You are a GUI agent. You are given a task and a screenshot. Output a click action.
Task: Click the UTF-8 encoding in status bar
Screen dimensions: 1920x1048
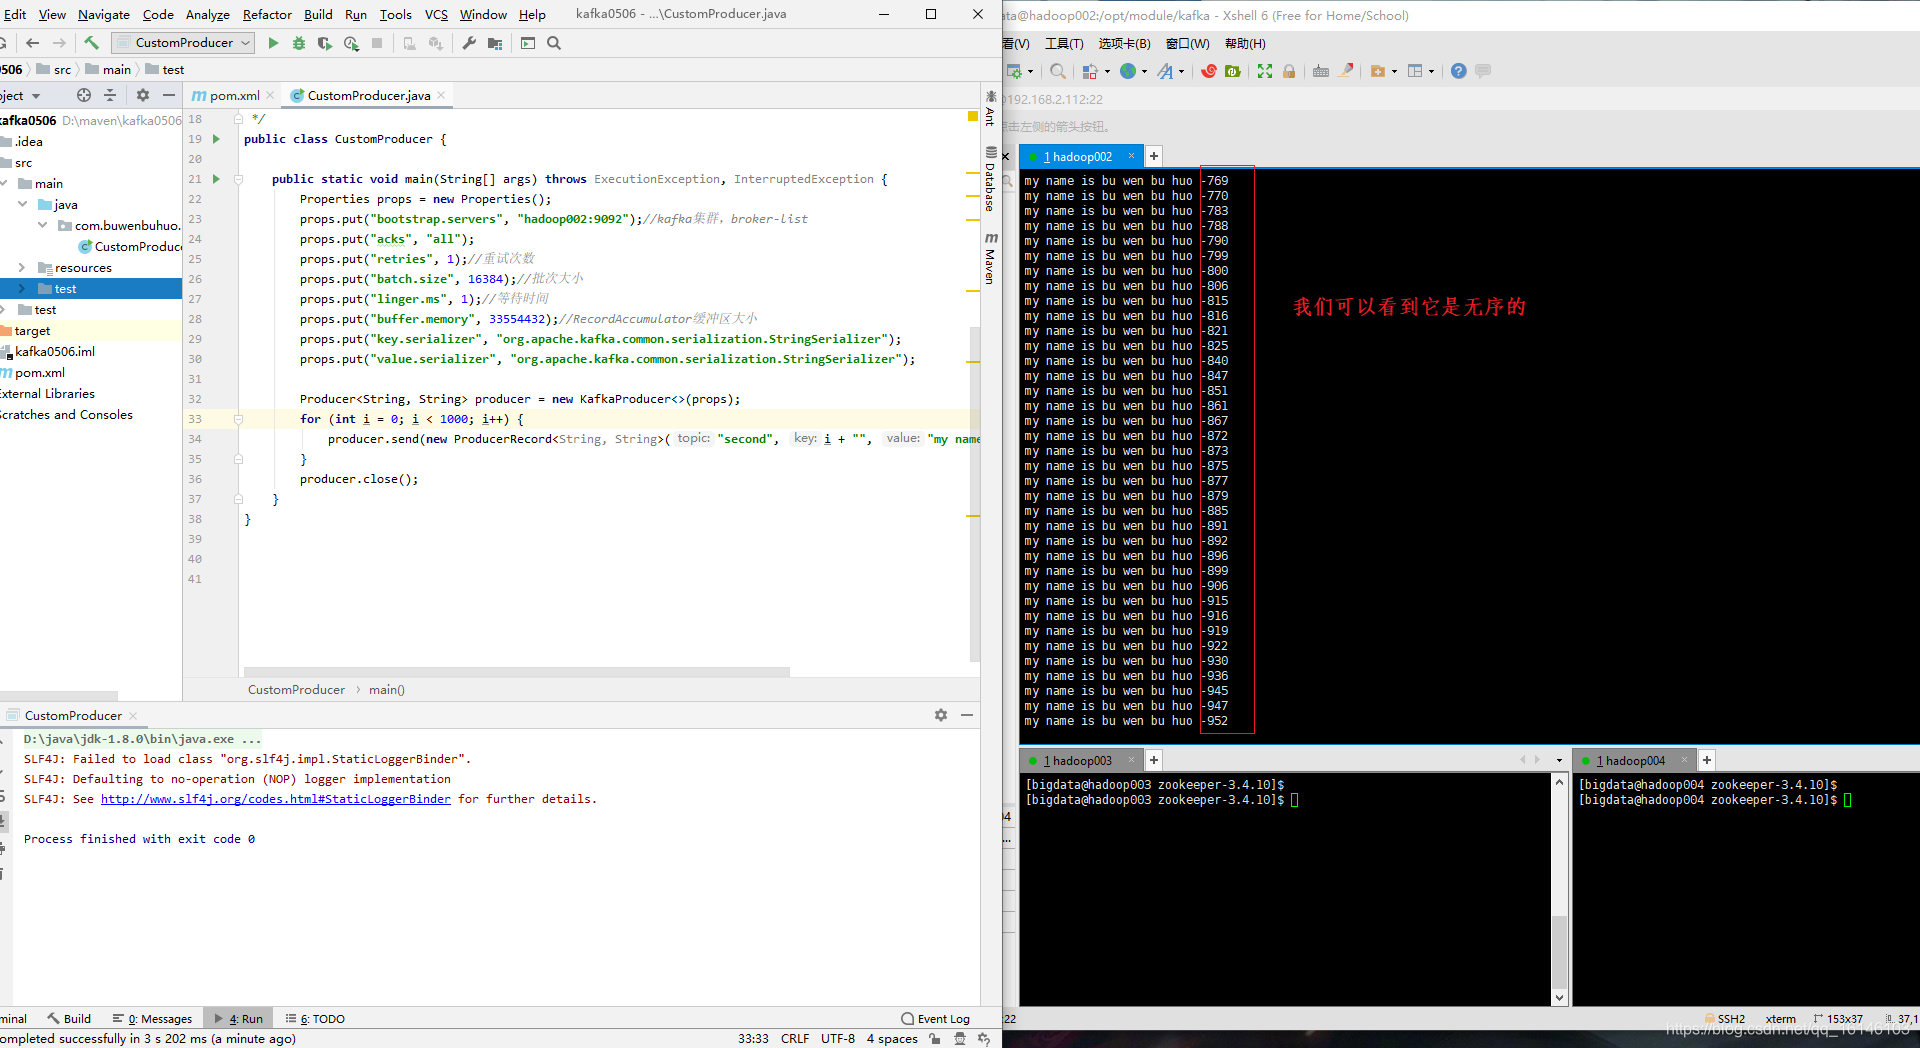pyautogui.click(x=838, y=1038)
